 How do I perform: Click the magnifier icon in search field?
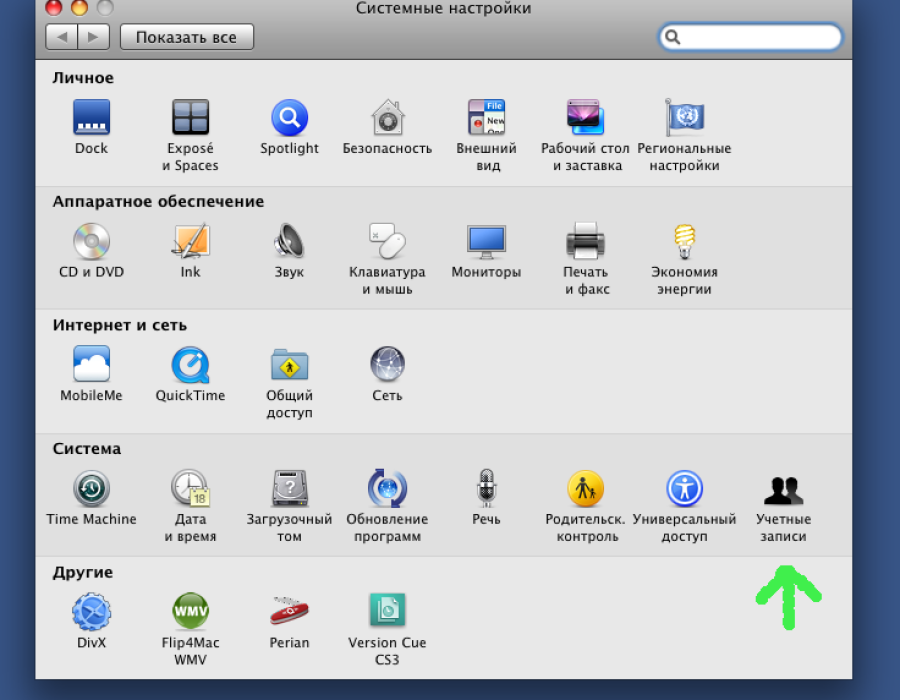[673, 37]
